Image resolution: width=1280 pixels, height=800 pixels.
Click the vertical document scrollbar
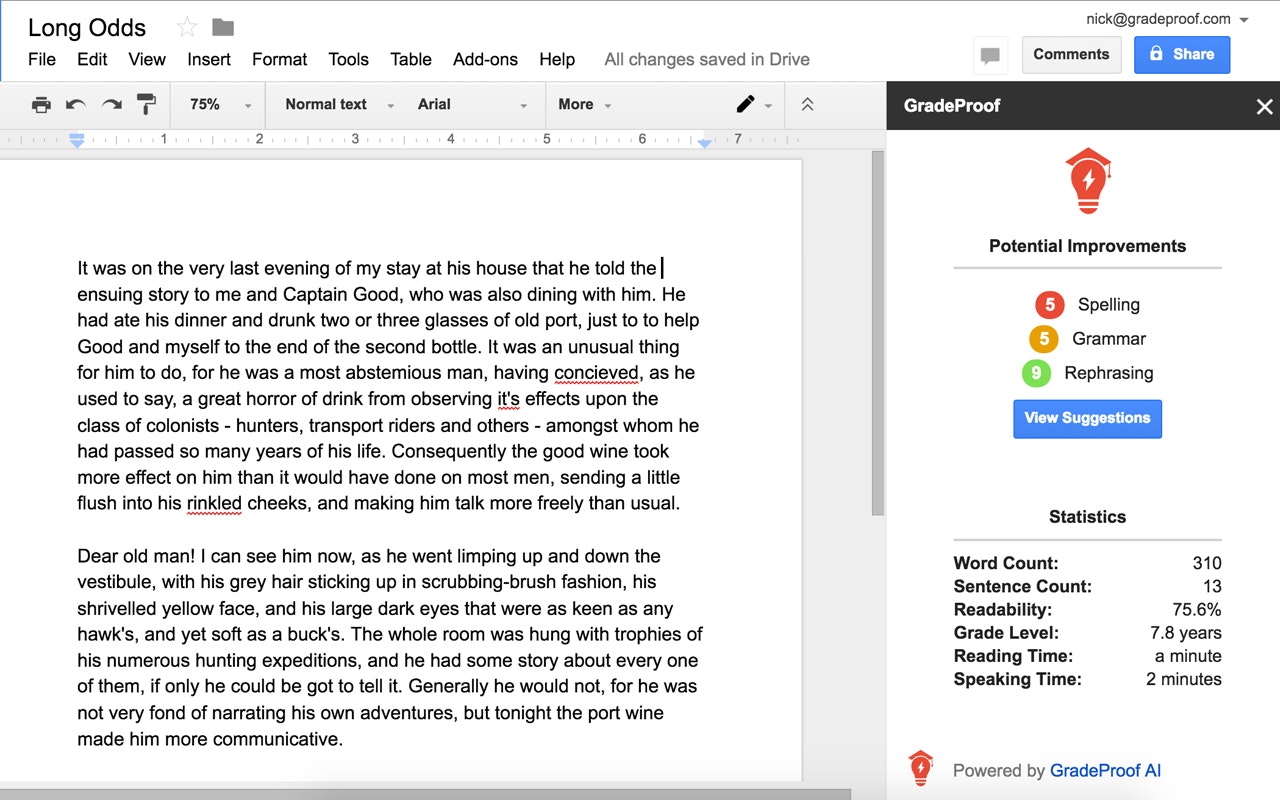877,333
